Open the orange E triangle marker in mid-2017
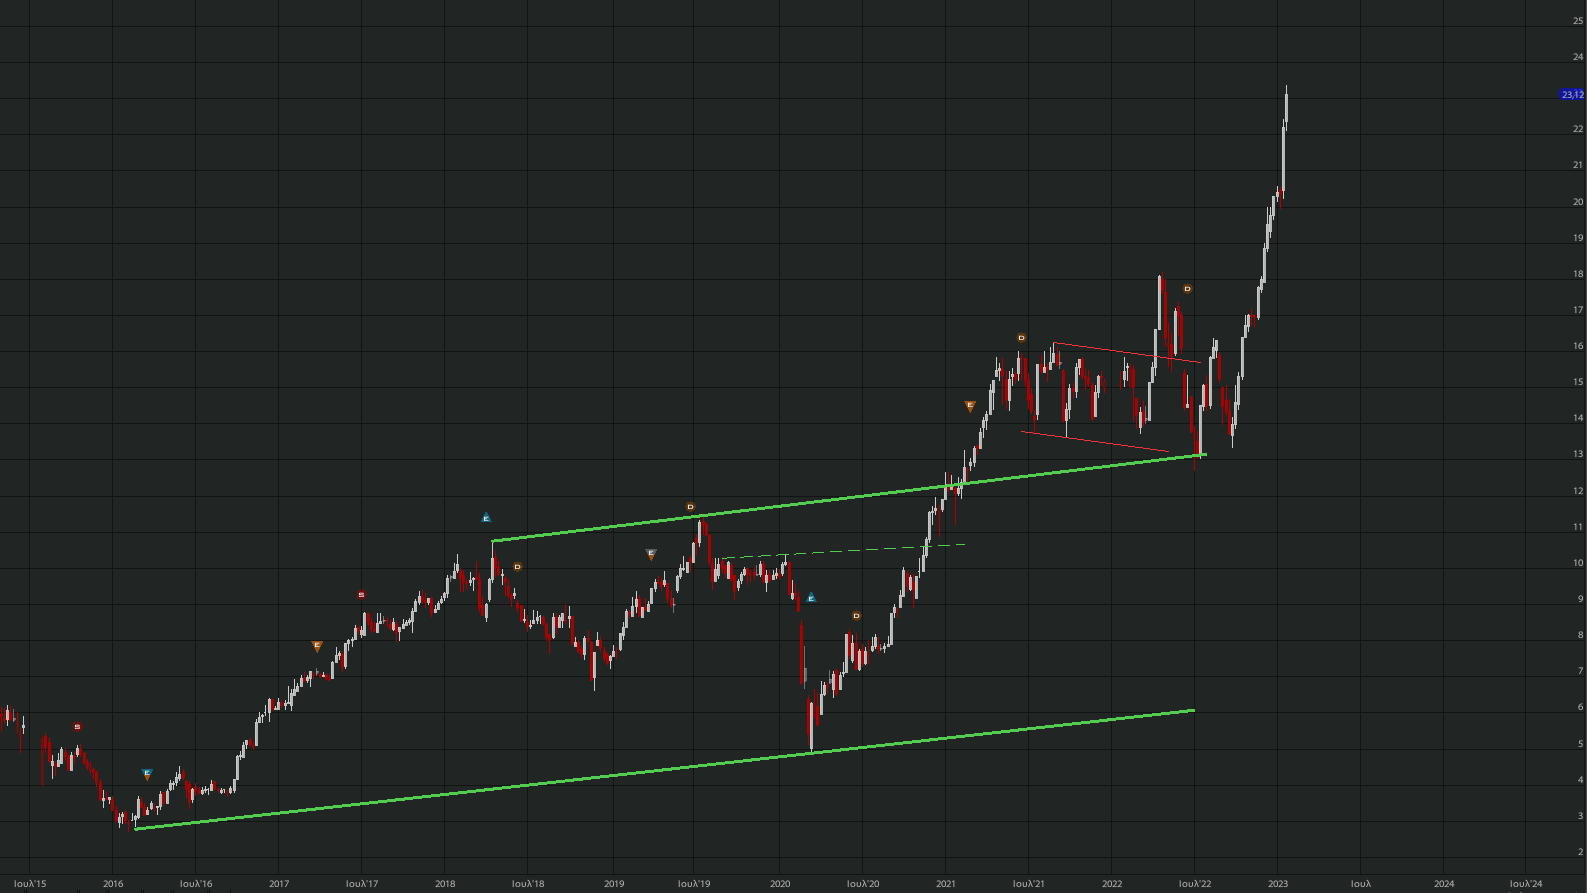 tap(317, 646)
